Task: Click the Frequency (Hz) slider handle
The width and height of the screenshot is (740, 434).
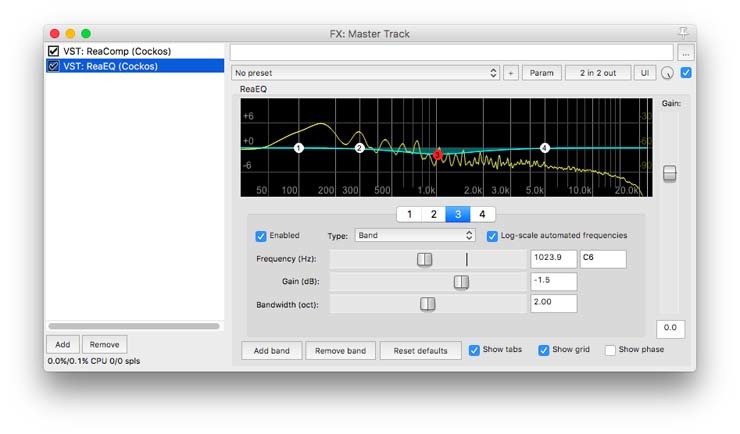Action: click(x=424, y=259)
